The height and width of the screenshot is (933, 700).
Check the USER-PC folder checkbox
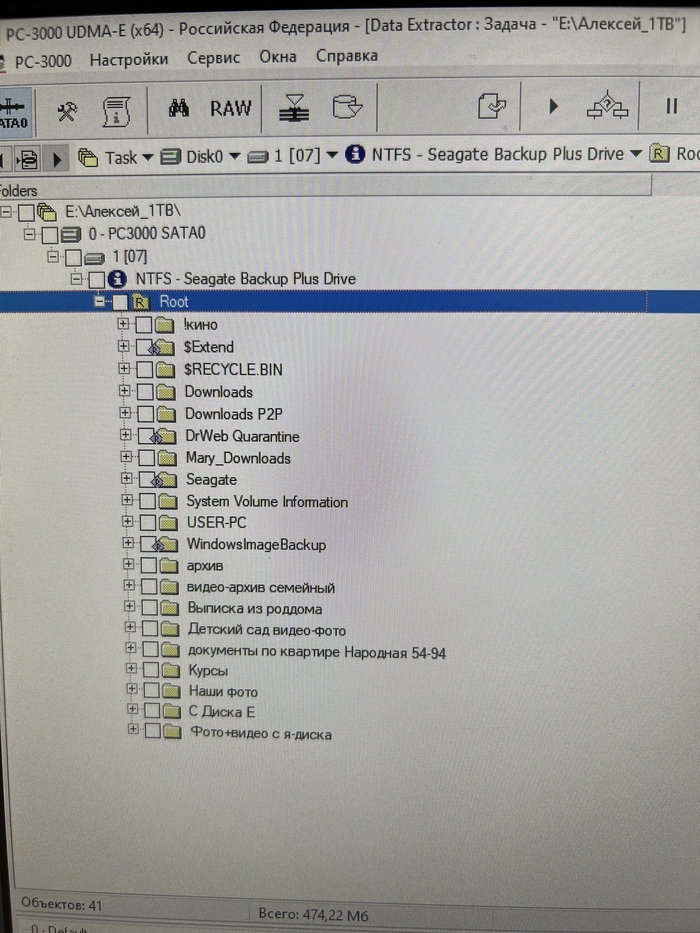[x=148, y=522]
